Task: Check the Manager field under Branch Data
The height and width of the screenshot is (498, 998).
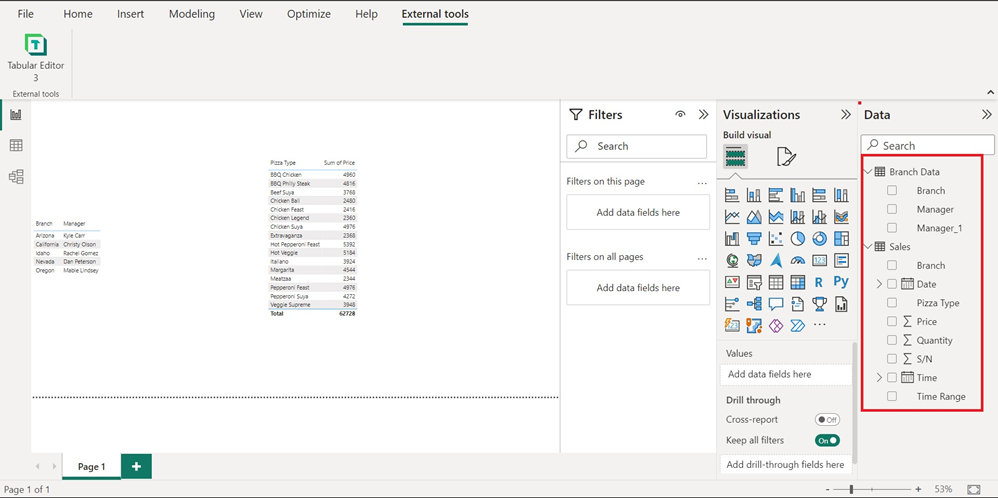Action: point(892,209)
